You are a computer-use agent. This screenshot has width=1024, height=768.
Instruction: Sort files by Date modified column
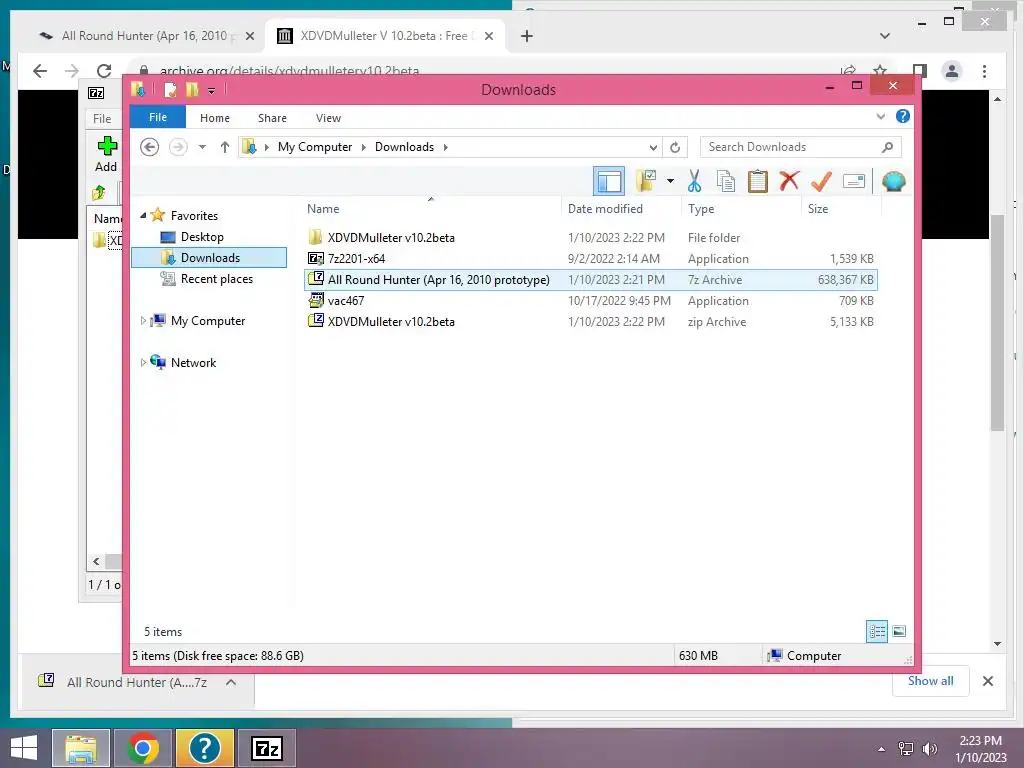pyautogui.click(x=605, y=209)
